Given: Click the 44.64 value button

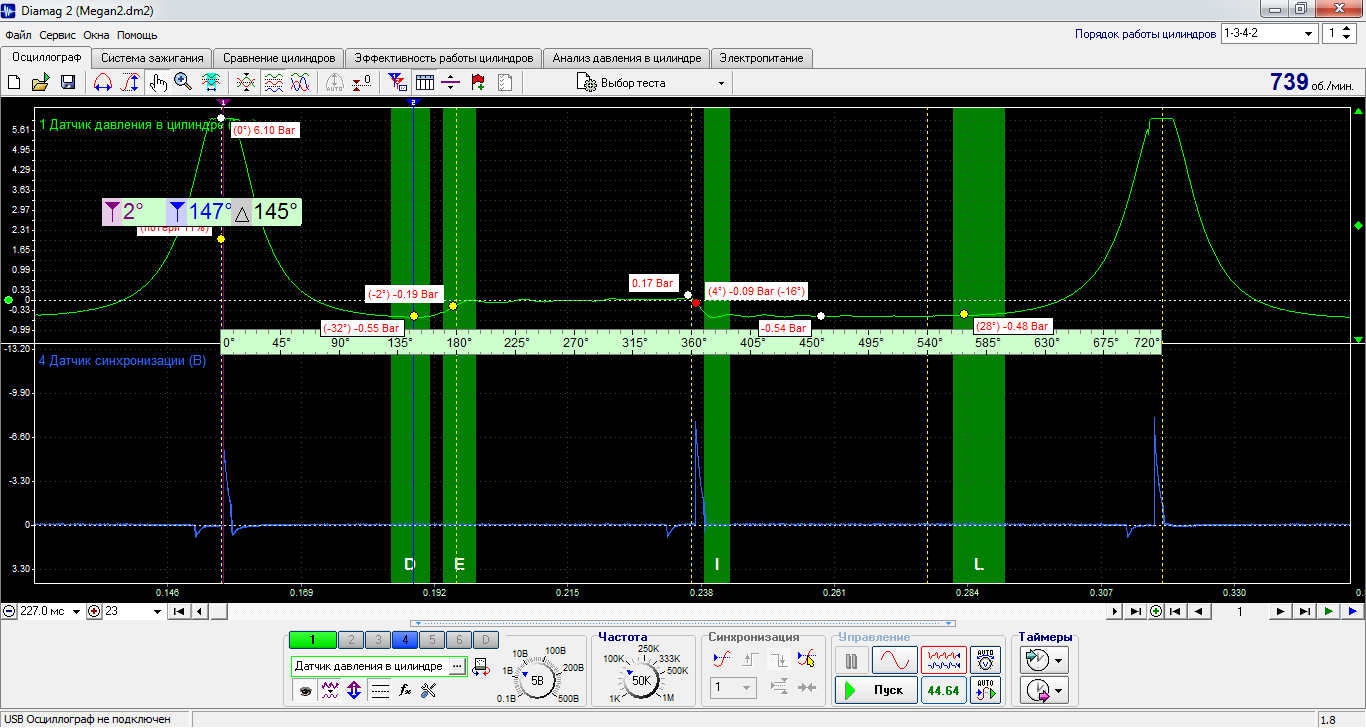Looking at the screenshot, I should pos(943,690).
